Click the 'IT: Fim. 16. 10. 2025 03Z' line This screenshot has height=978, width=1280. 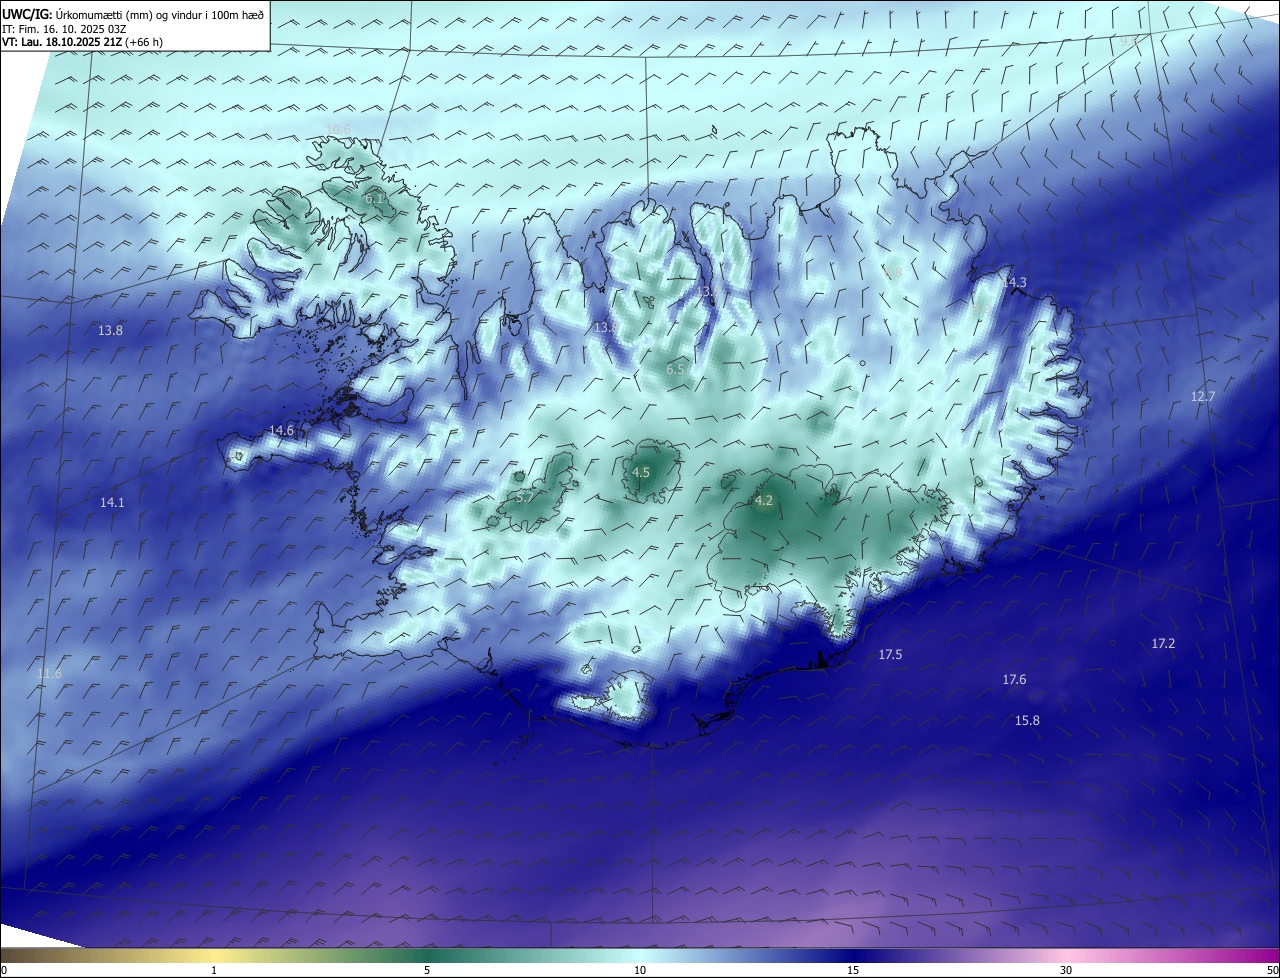(x=64, y=28)
